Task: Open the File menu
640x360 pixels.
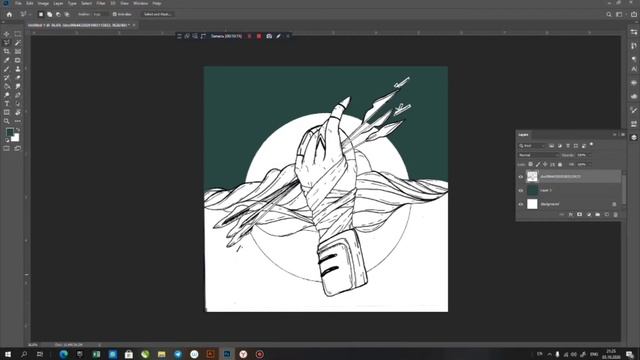Action: click(18, 3)
